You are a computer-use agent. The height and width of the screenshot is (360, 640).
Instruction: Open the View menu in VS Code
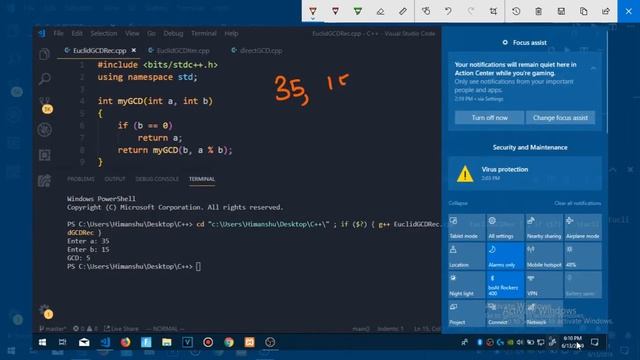tap(132, 33)
